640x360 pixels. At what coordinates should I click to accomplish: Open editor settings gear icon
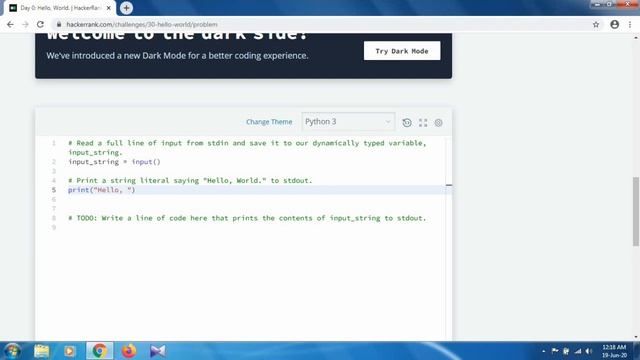point(438,122)
